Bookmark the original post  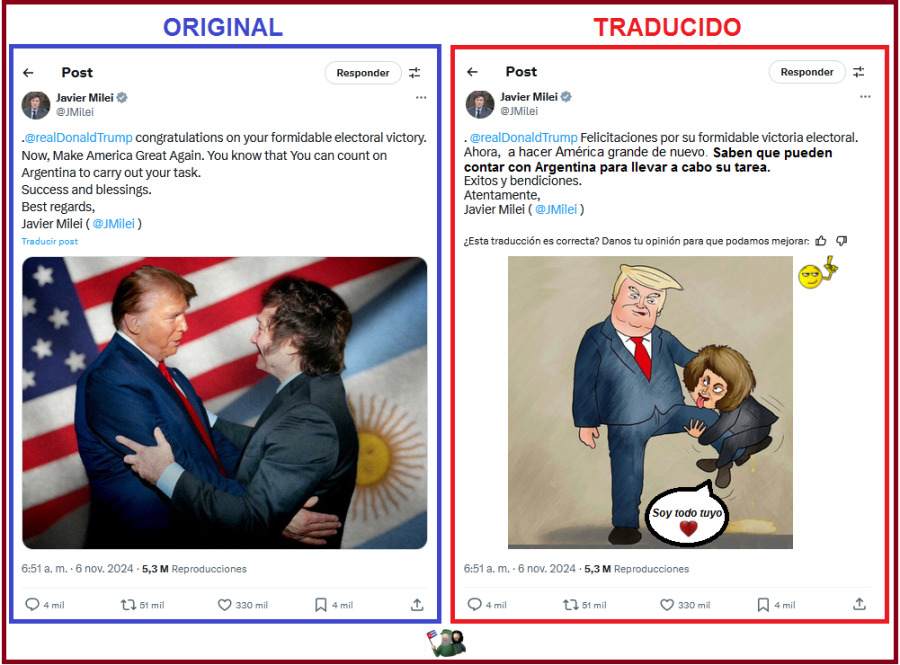(x=321, y=605)
